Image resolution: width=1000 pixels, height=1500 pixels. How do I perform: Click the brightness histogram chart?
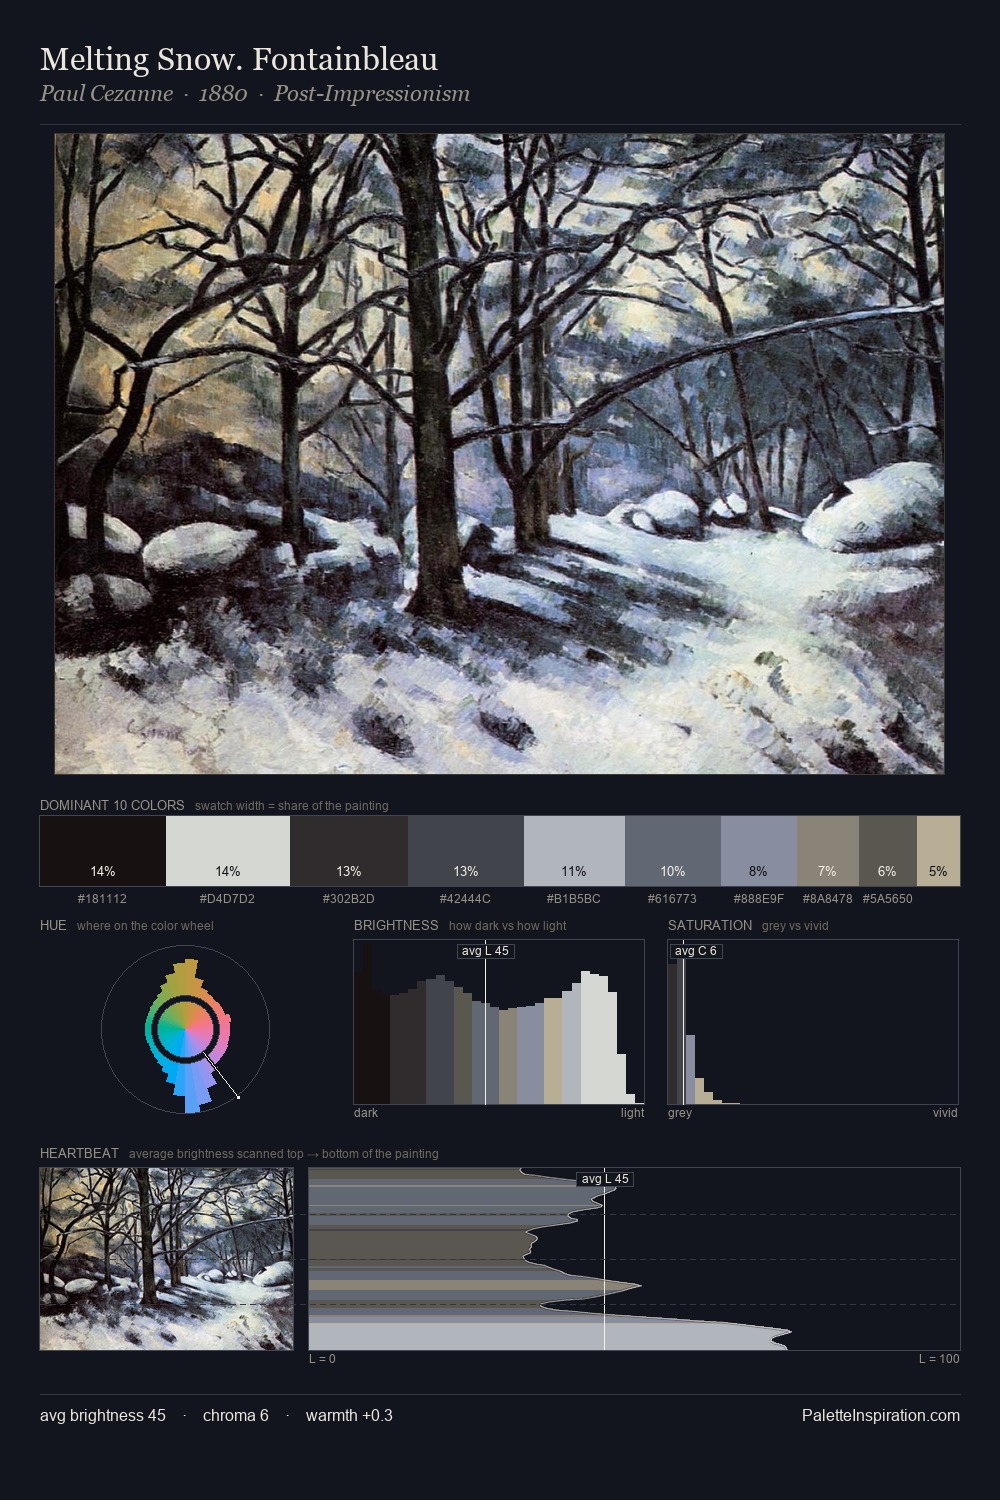(499, 1022)
